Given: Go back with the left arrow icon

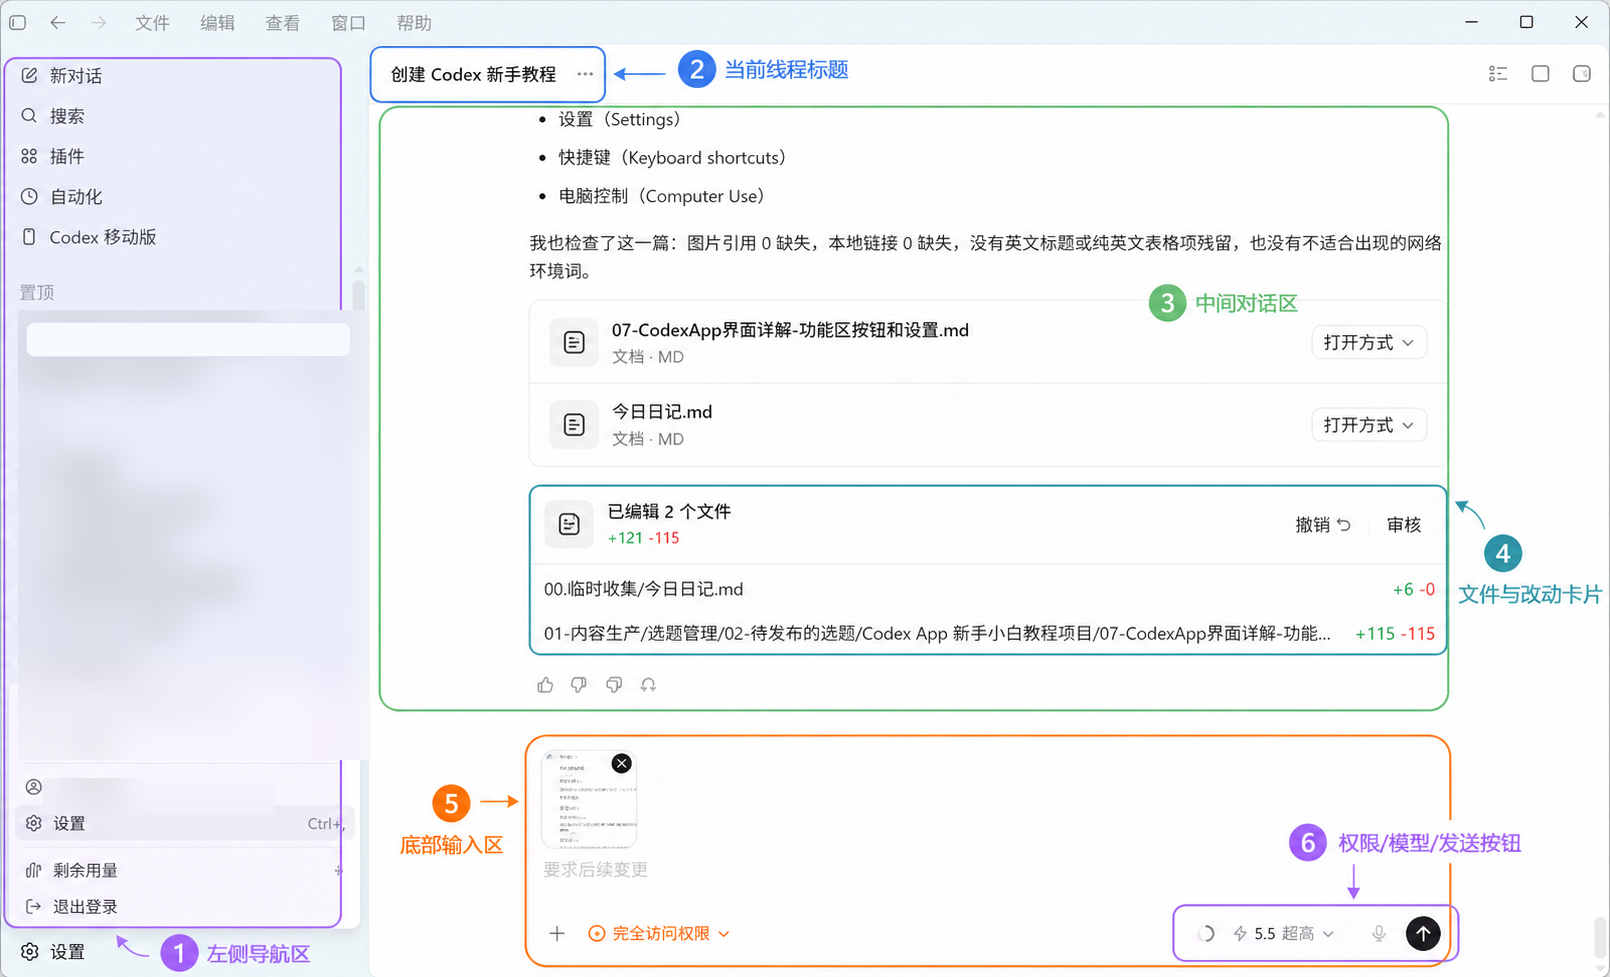Looking at the screenshot, I should pos(58,22).
